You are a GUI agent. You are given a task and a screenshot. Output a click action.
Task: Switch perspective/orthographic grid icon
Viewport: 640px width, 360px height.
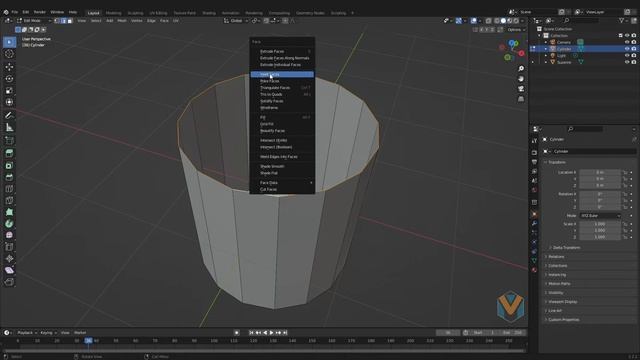[x=521, y=99]
